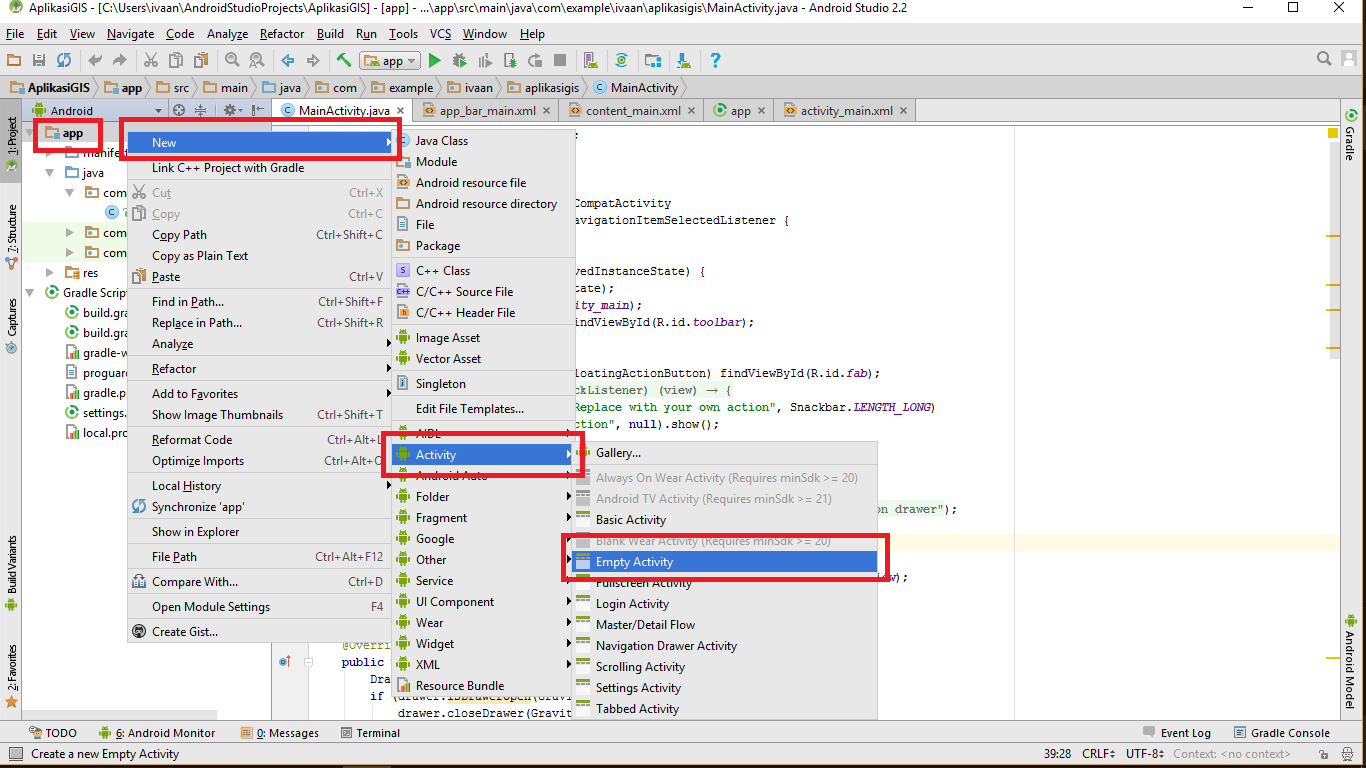
Task: Expand the res folder in project tree
Action: click(x=49, y=272)
